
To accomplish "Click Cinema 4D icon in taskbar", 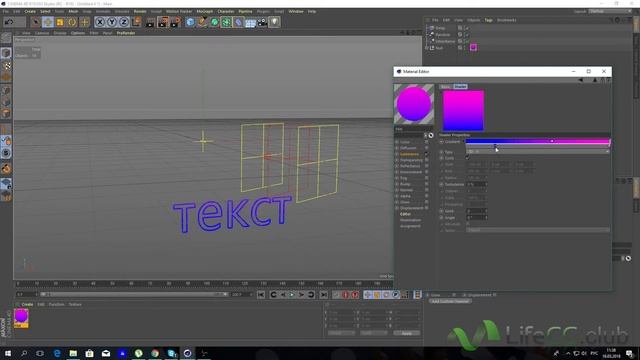I will pos(187,353).
